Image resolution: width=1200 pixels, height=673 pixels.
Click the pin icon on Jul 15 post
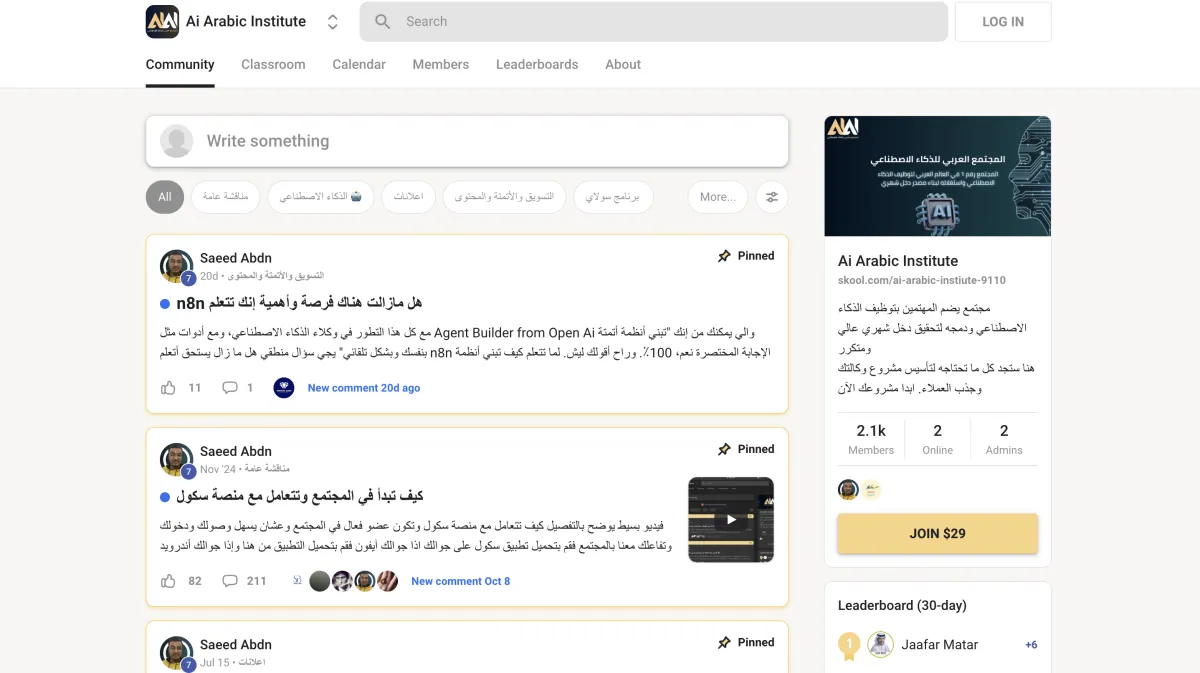(724, 642)
